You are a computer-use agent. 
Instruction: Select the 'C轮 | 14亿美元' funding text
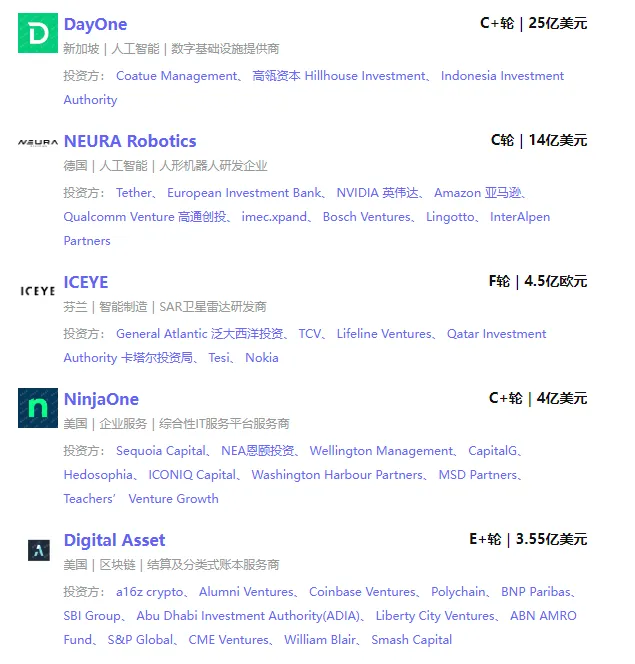[x=539, y=140]
